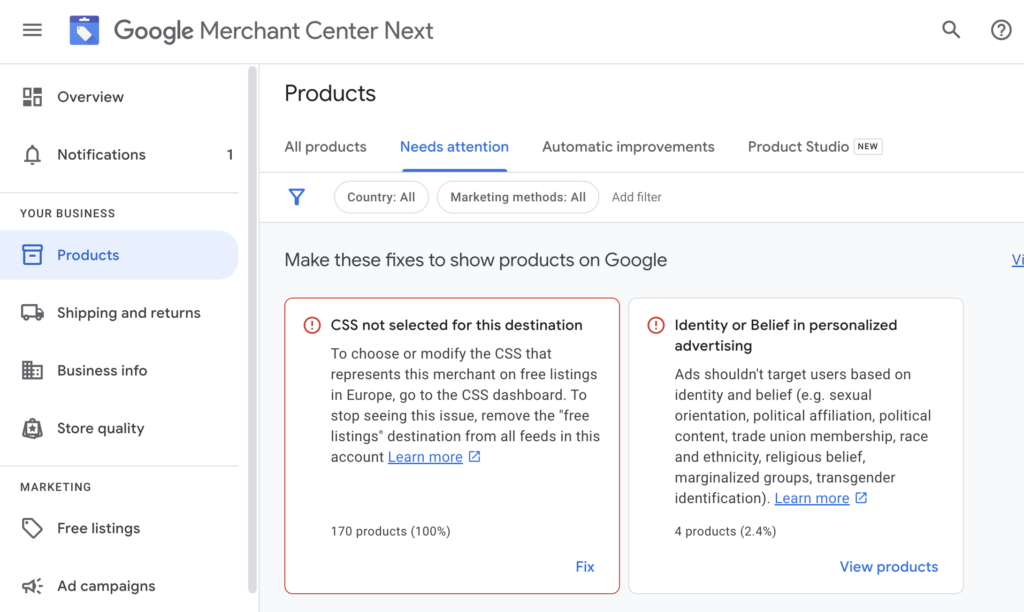
Task: Open help via the question mark icon
Action: tap(1001, 30)
